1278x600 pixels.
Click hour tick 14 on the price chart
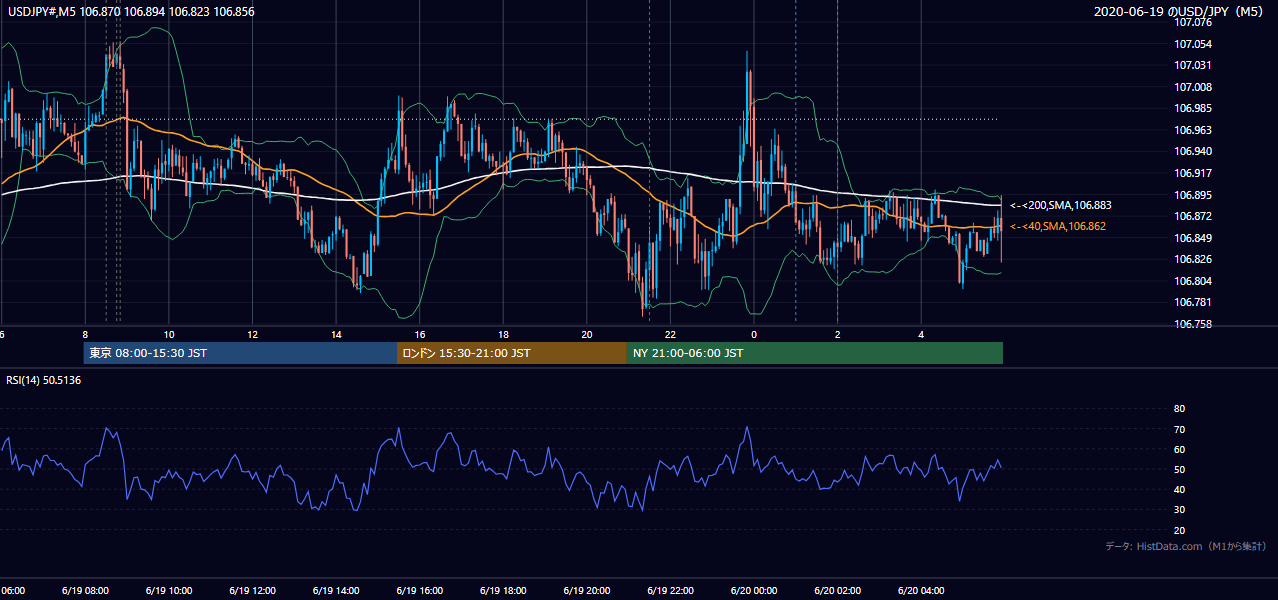coord(336,334)
